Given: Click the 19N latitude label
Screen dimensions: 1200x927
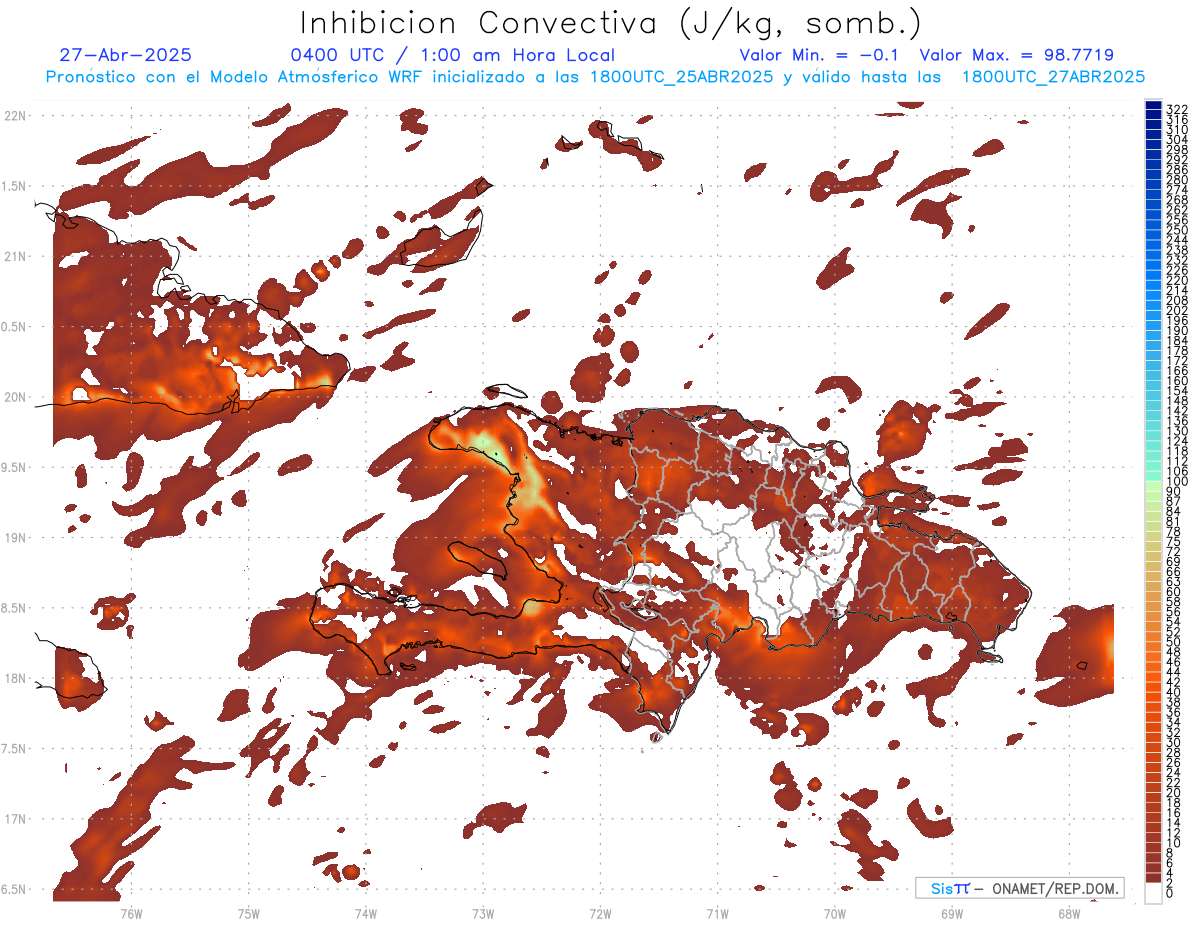Looking at the screenshot, I should [x=15, y=537].
